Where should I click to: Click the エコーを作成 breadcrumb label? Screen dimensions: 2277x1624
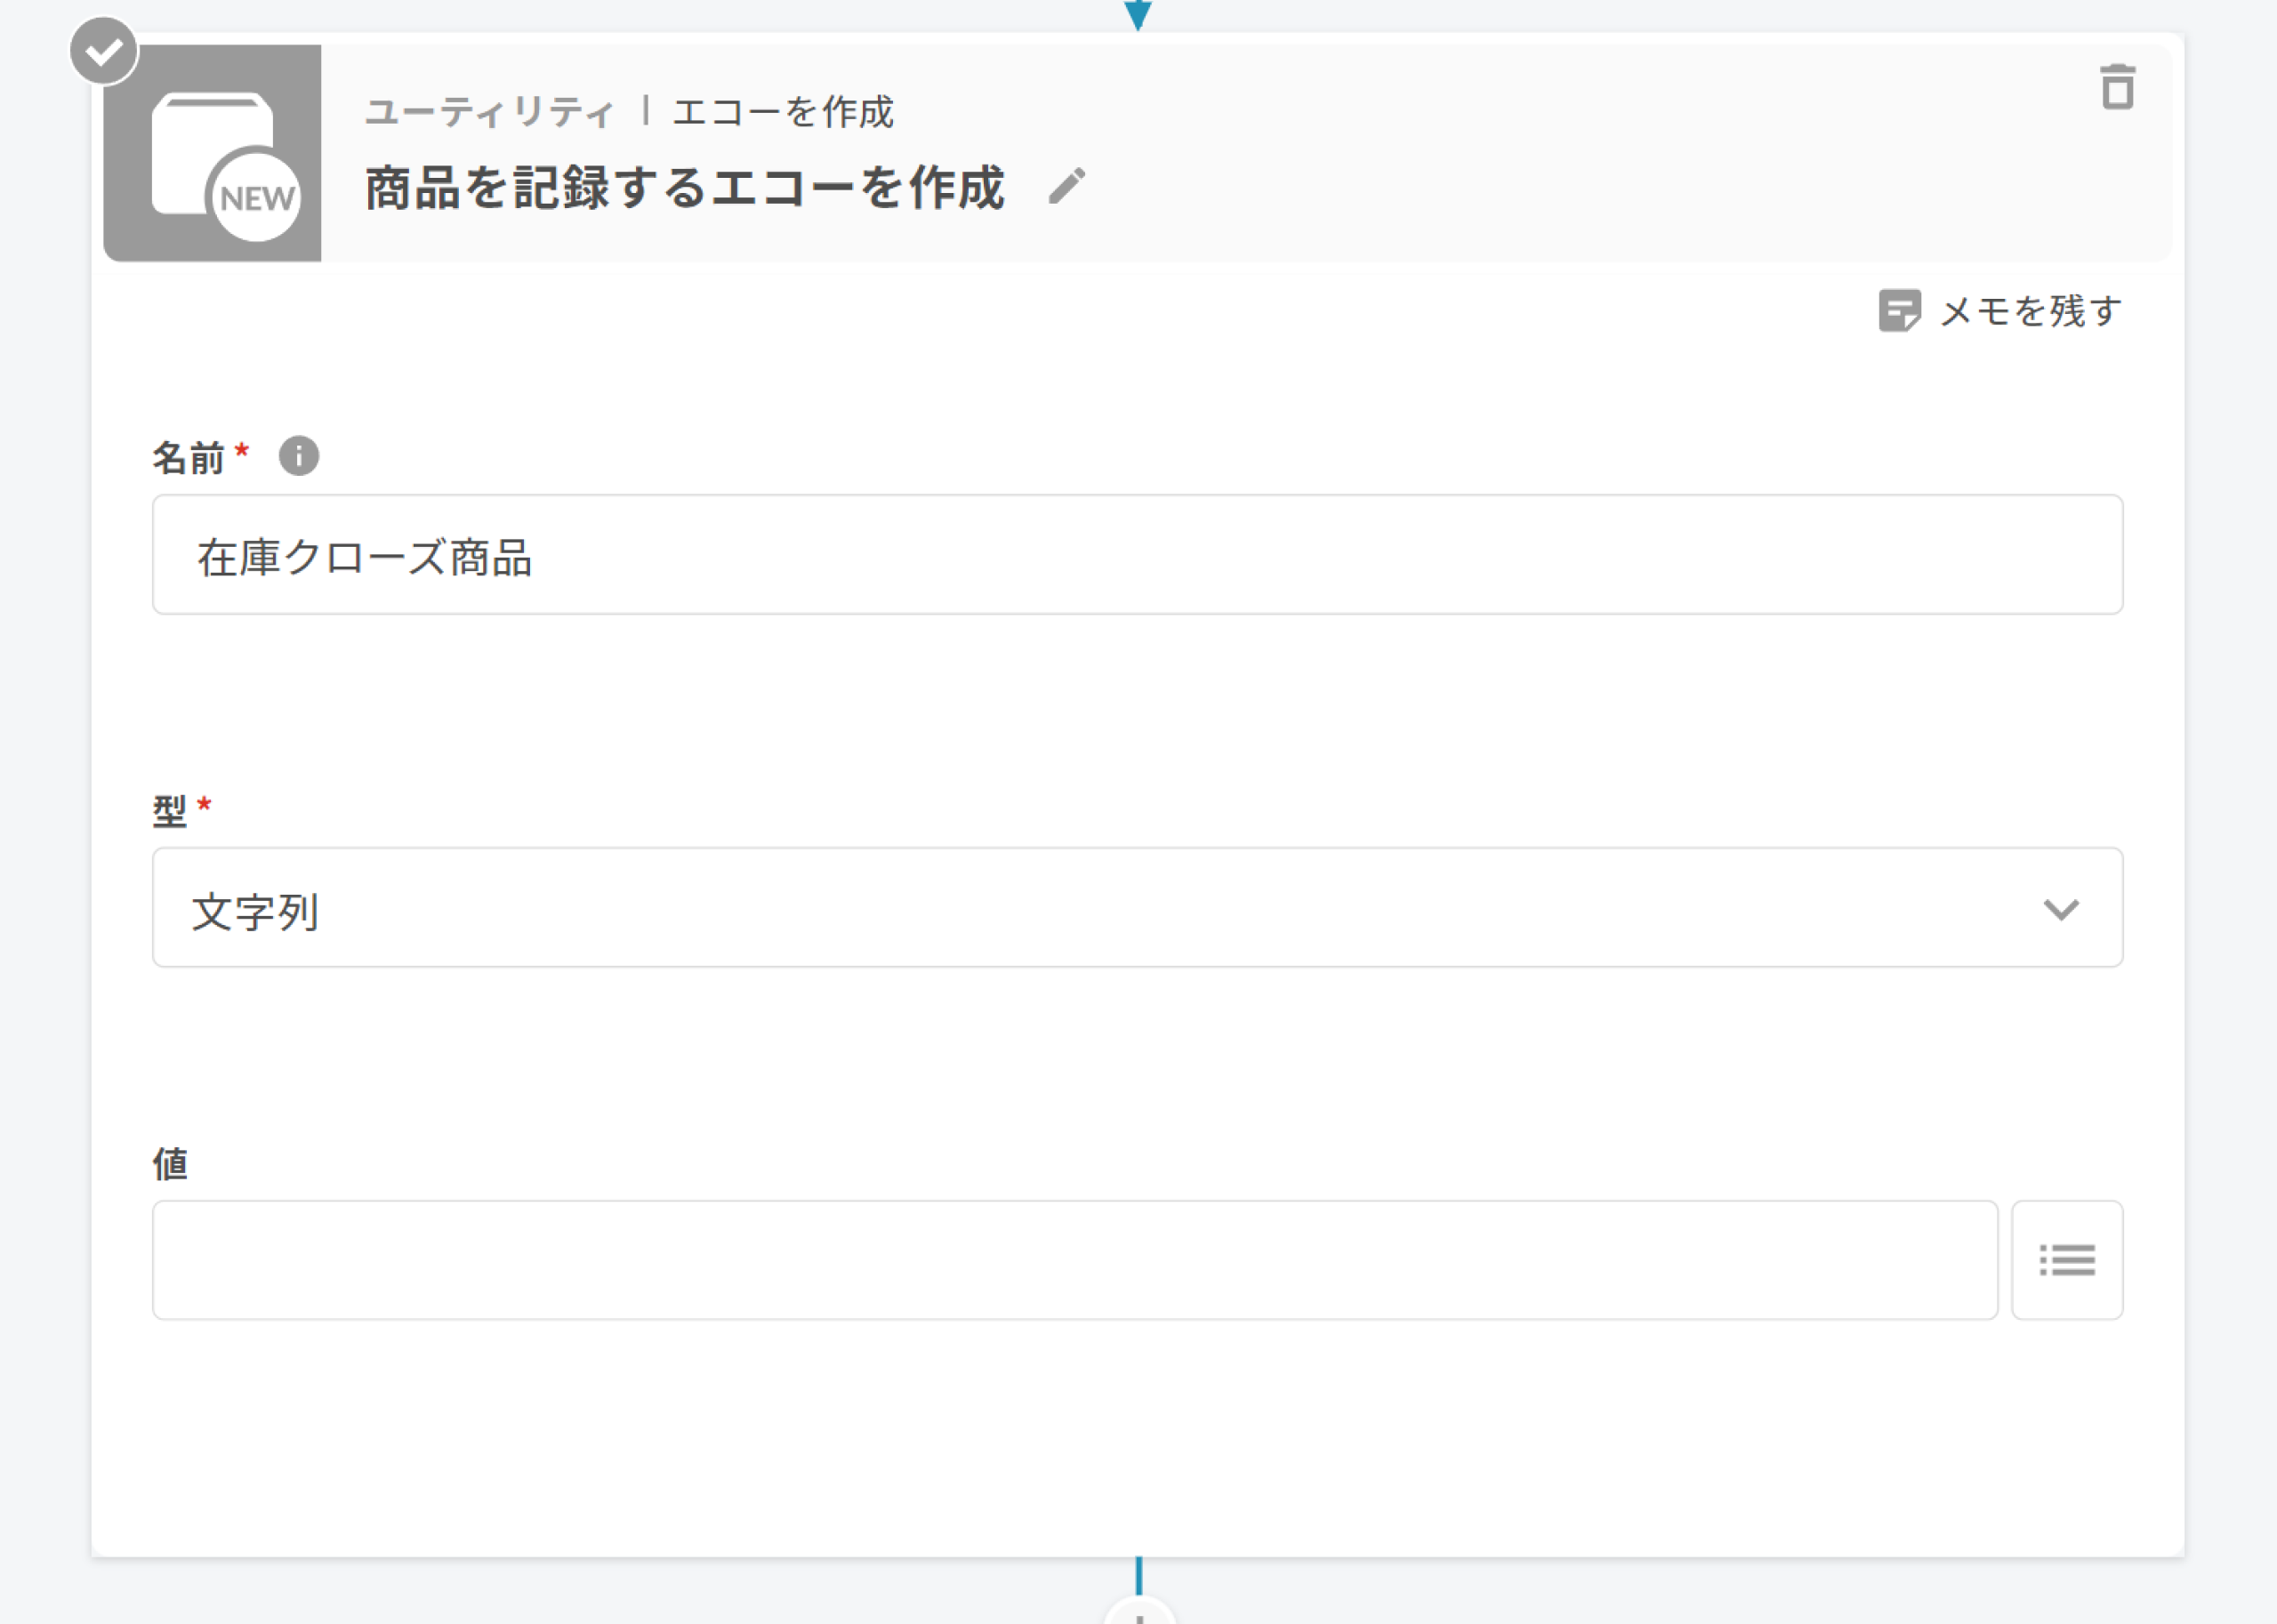pos(783,112)
